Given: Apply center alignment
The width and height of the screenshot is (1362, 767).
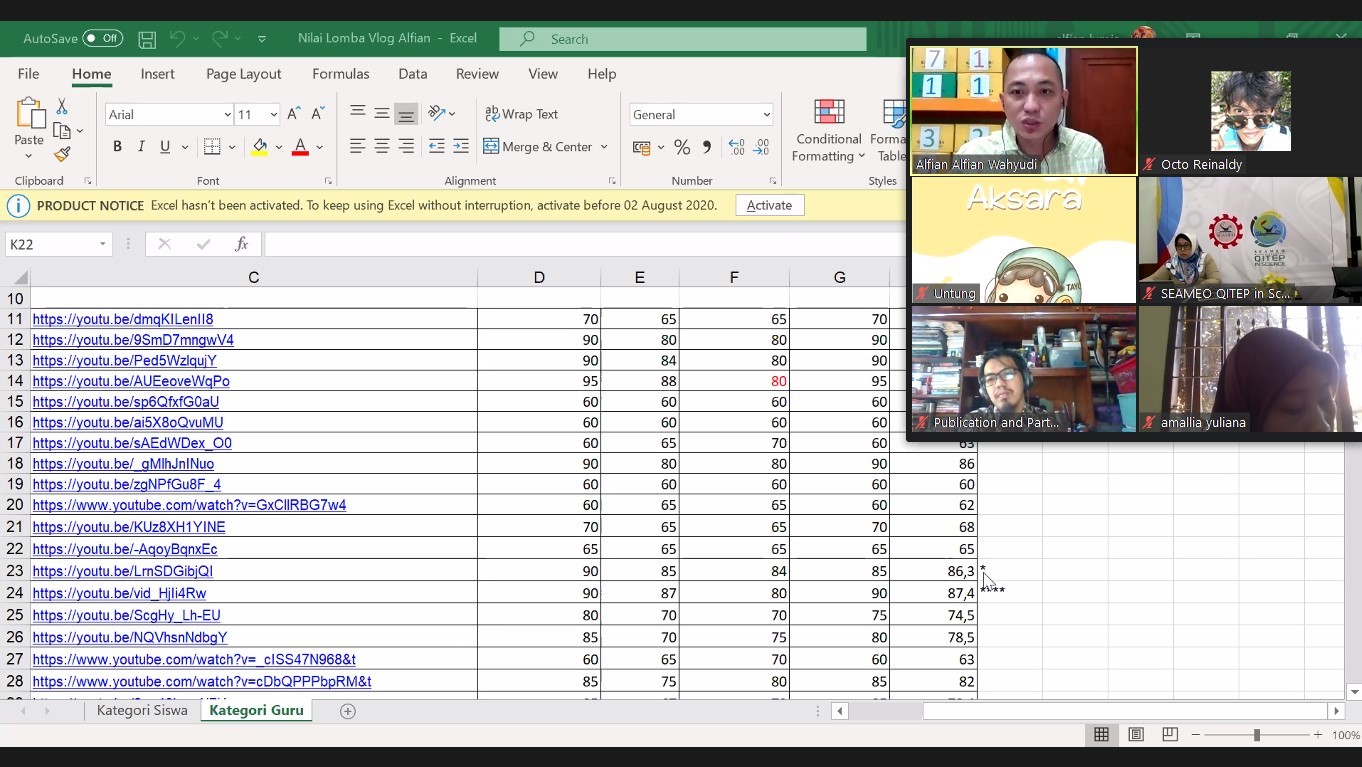Looking at the screenshot, I should click(381, 146).
